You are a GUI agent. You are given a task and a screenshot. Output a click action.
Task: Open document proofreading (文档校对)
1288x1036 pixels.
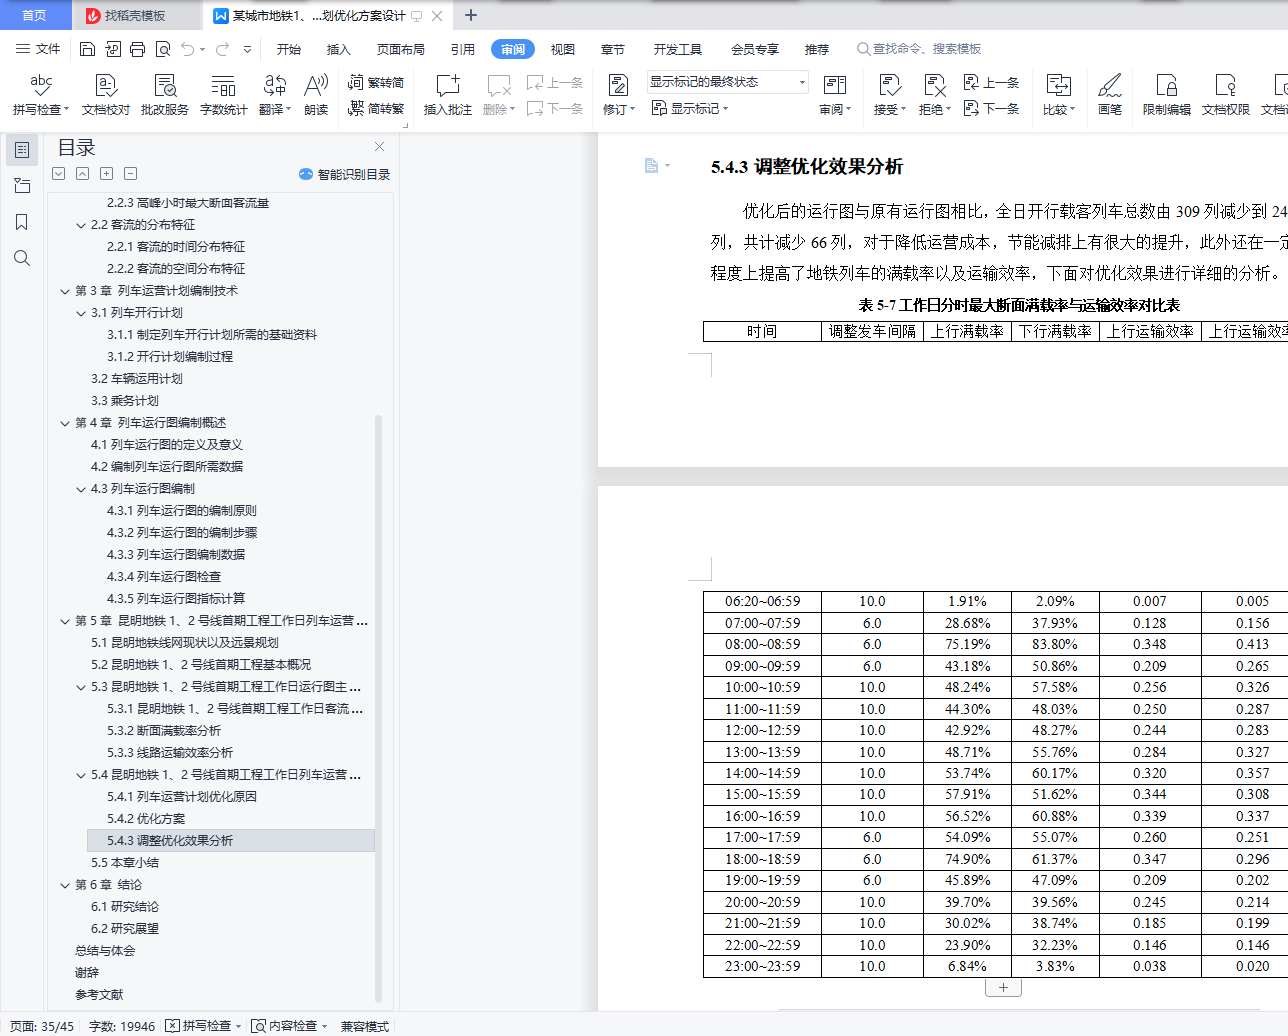coord(106,95)
